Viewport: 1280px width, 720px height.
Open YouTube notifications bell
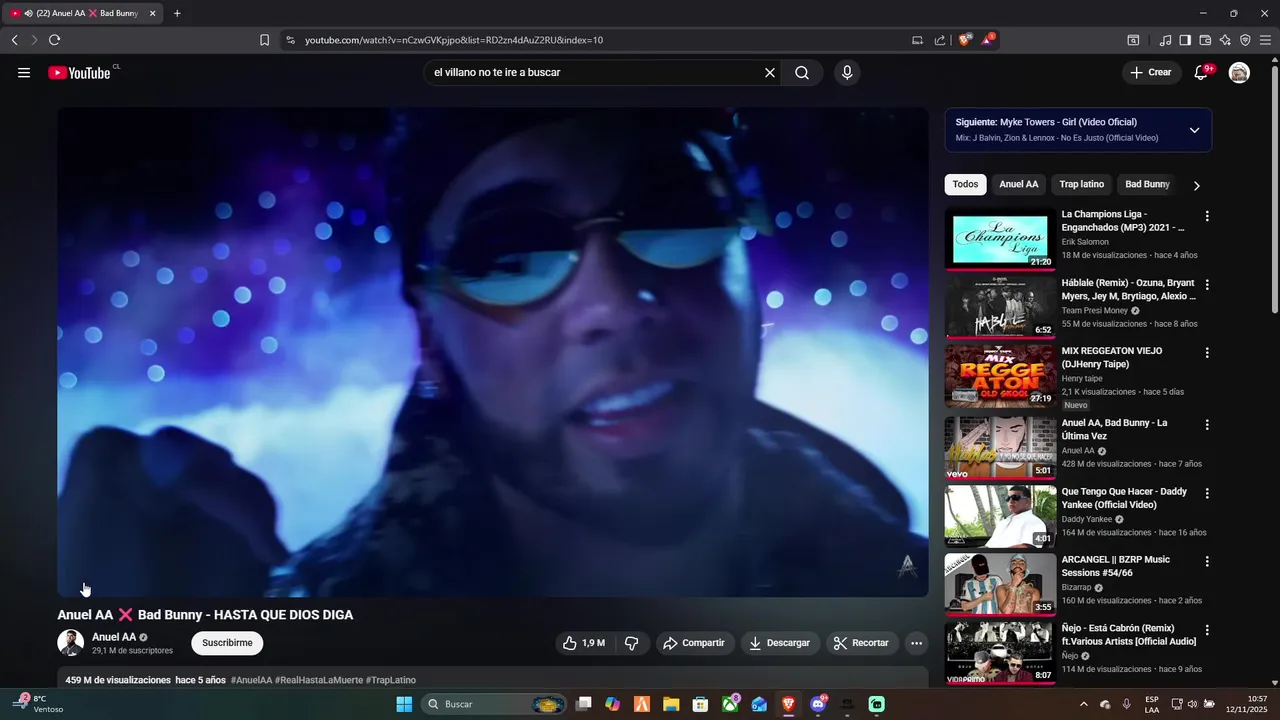(1202, 73)
